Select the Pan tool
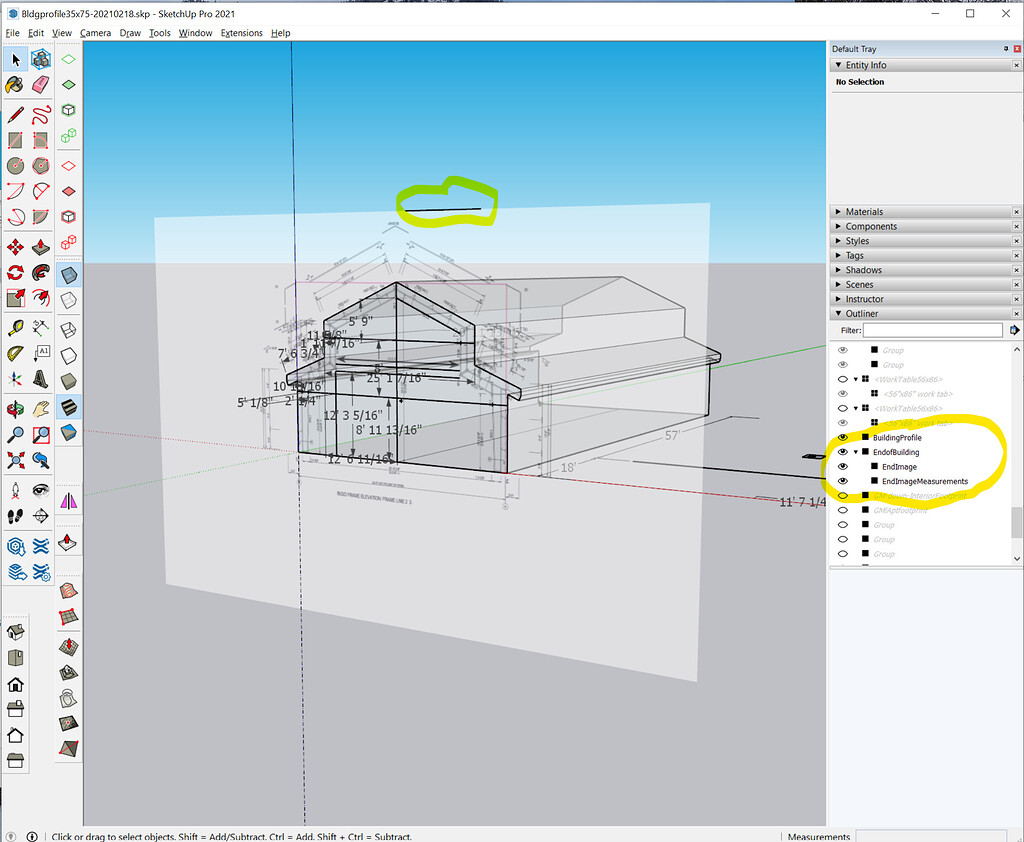Screen dimensions: 1024x842 pos(41,408)
